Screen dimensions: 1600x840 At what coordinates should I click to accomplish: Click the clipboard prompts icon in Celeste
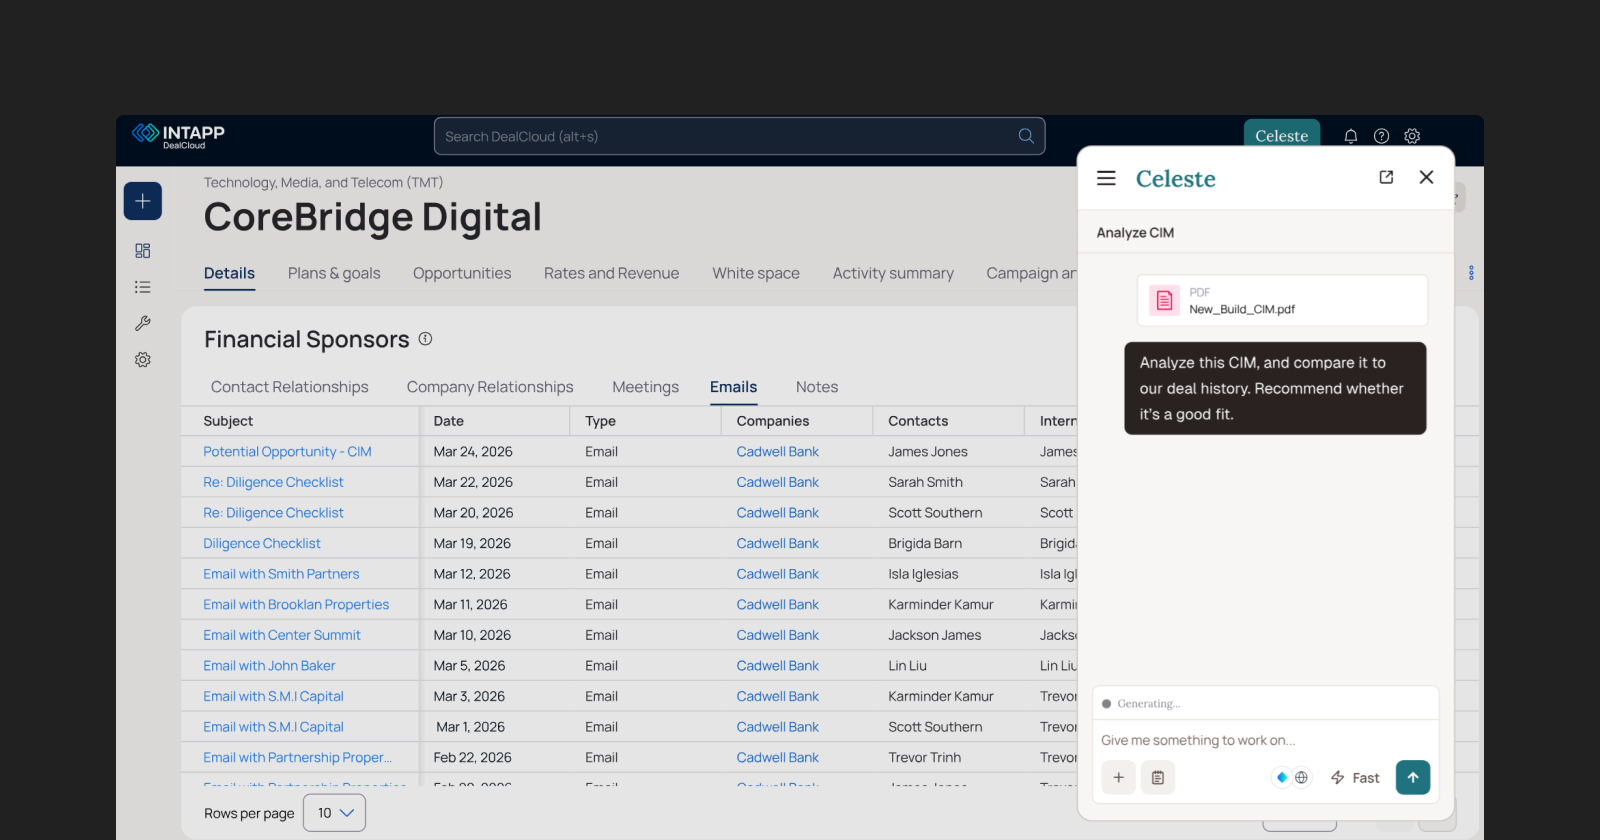[1158, 777]
